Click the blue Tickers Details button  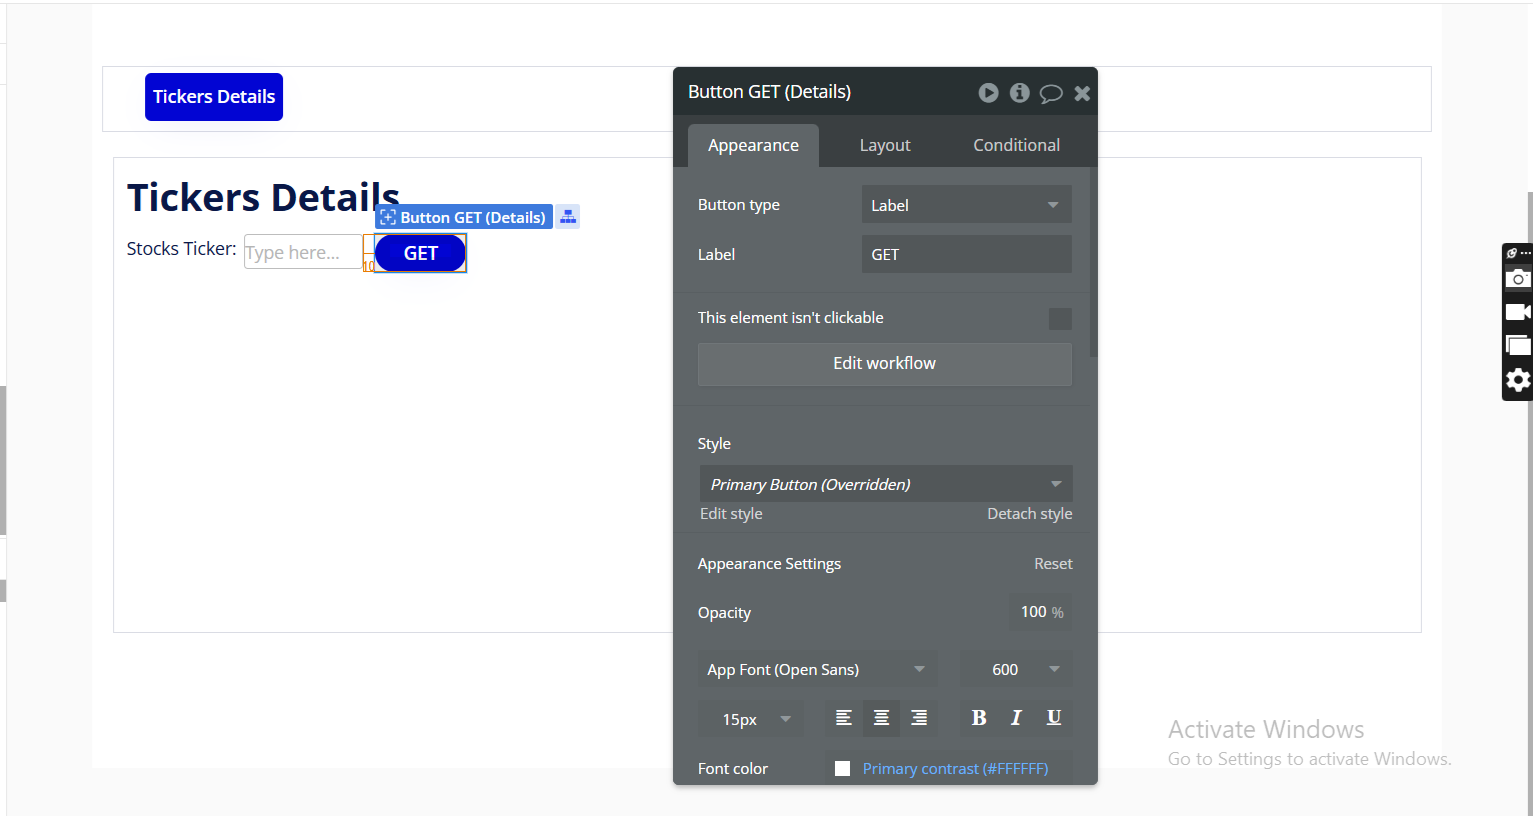(x=214, y=97)
